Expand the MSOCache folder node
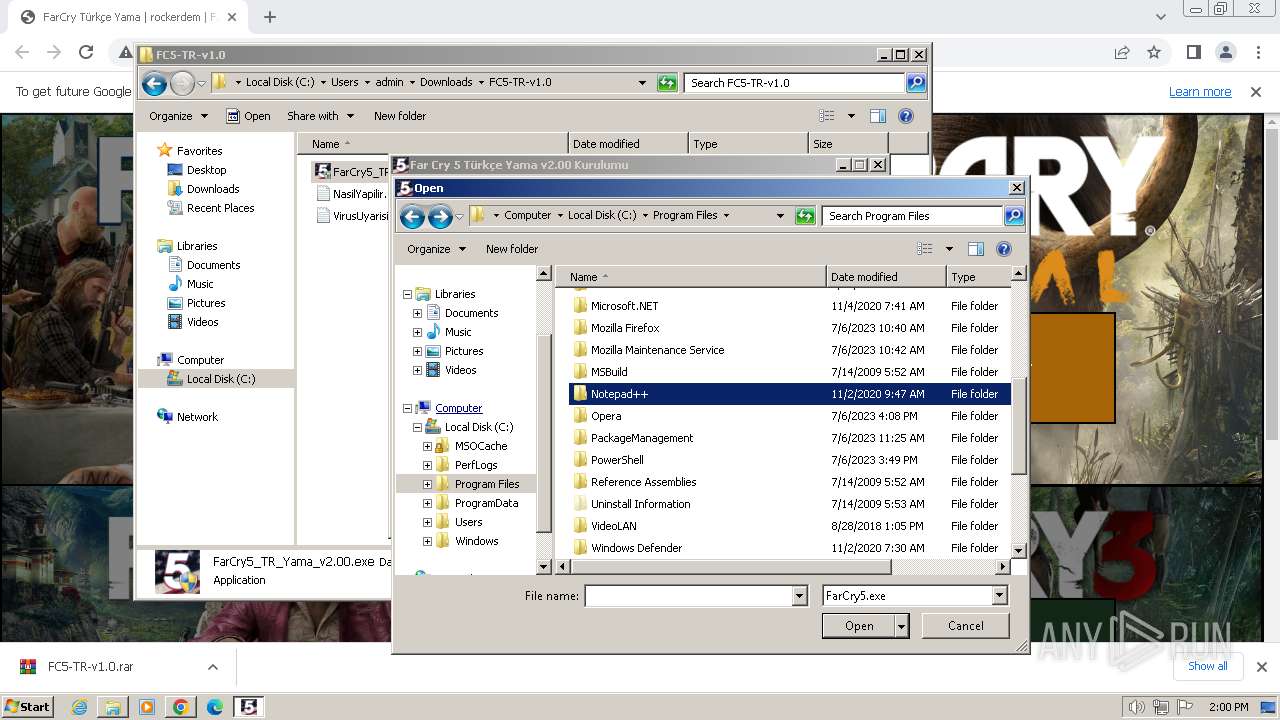The image size is (1280, 720). (427, 446)
